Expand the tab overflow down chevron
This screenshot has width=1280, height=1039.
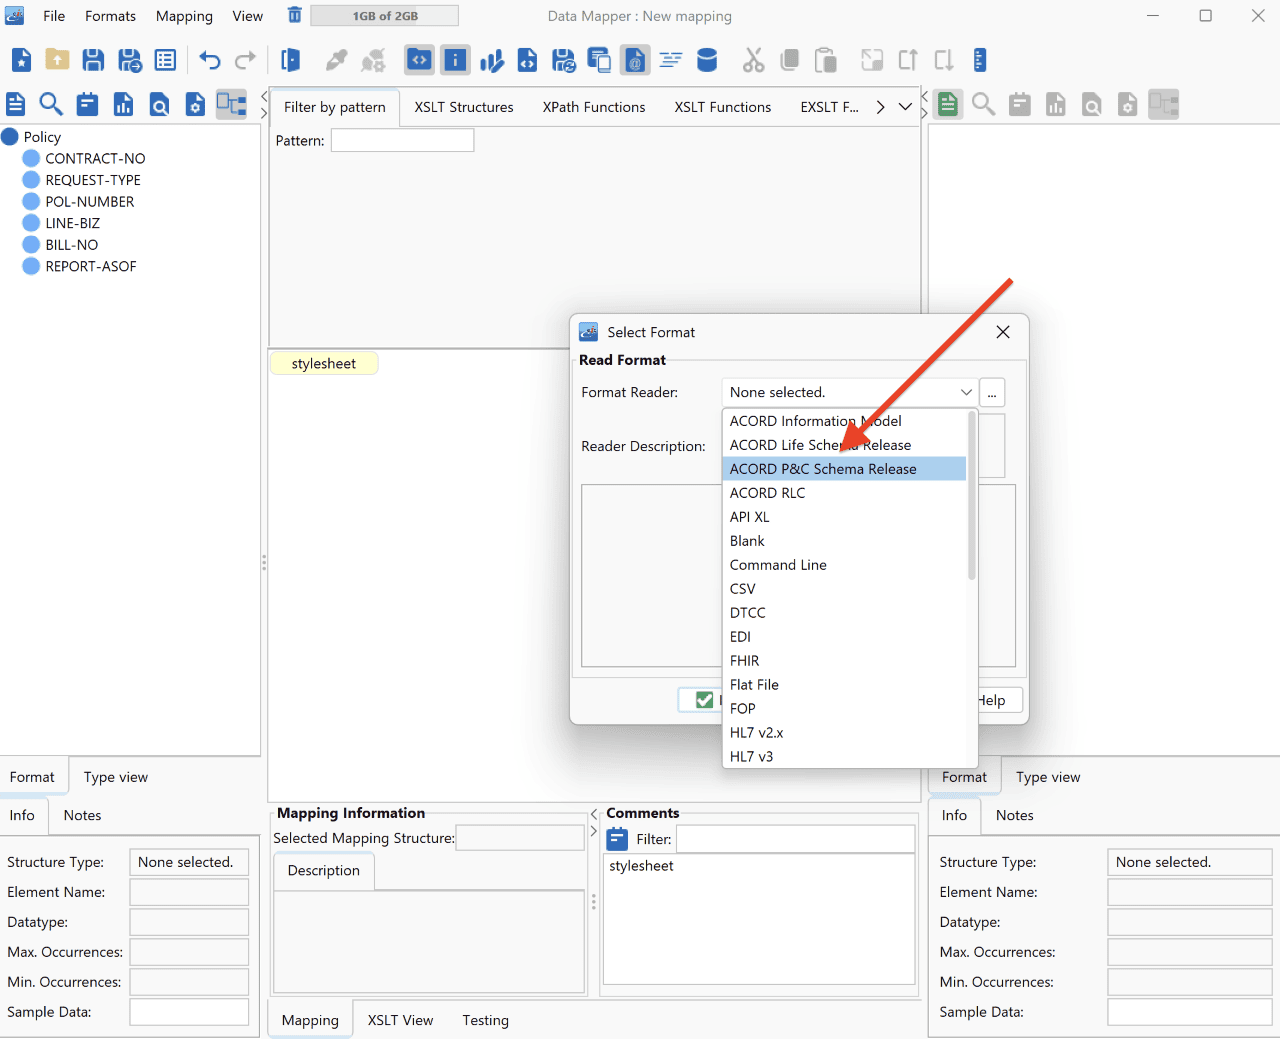pyautogui.click(x=905, y=107)
